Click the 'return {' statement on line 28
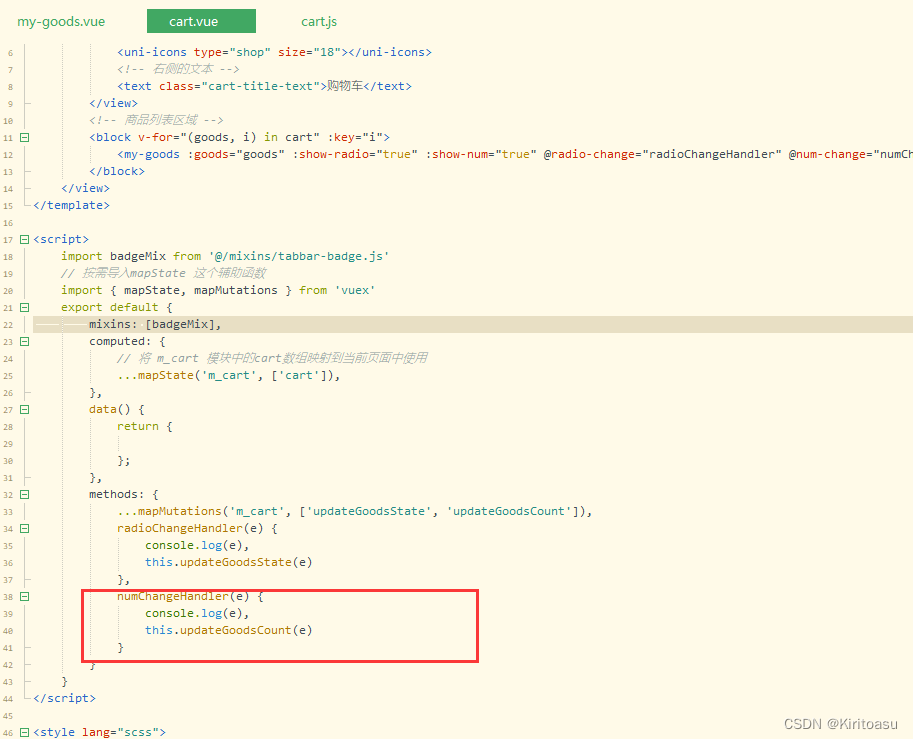The width and height of the screenshot is (913, 739). [145, 426]
